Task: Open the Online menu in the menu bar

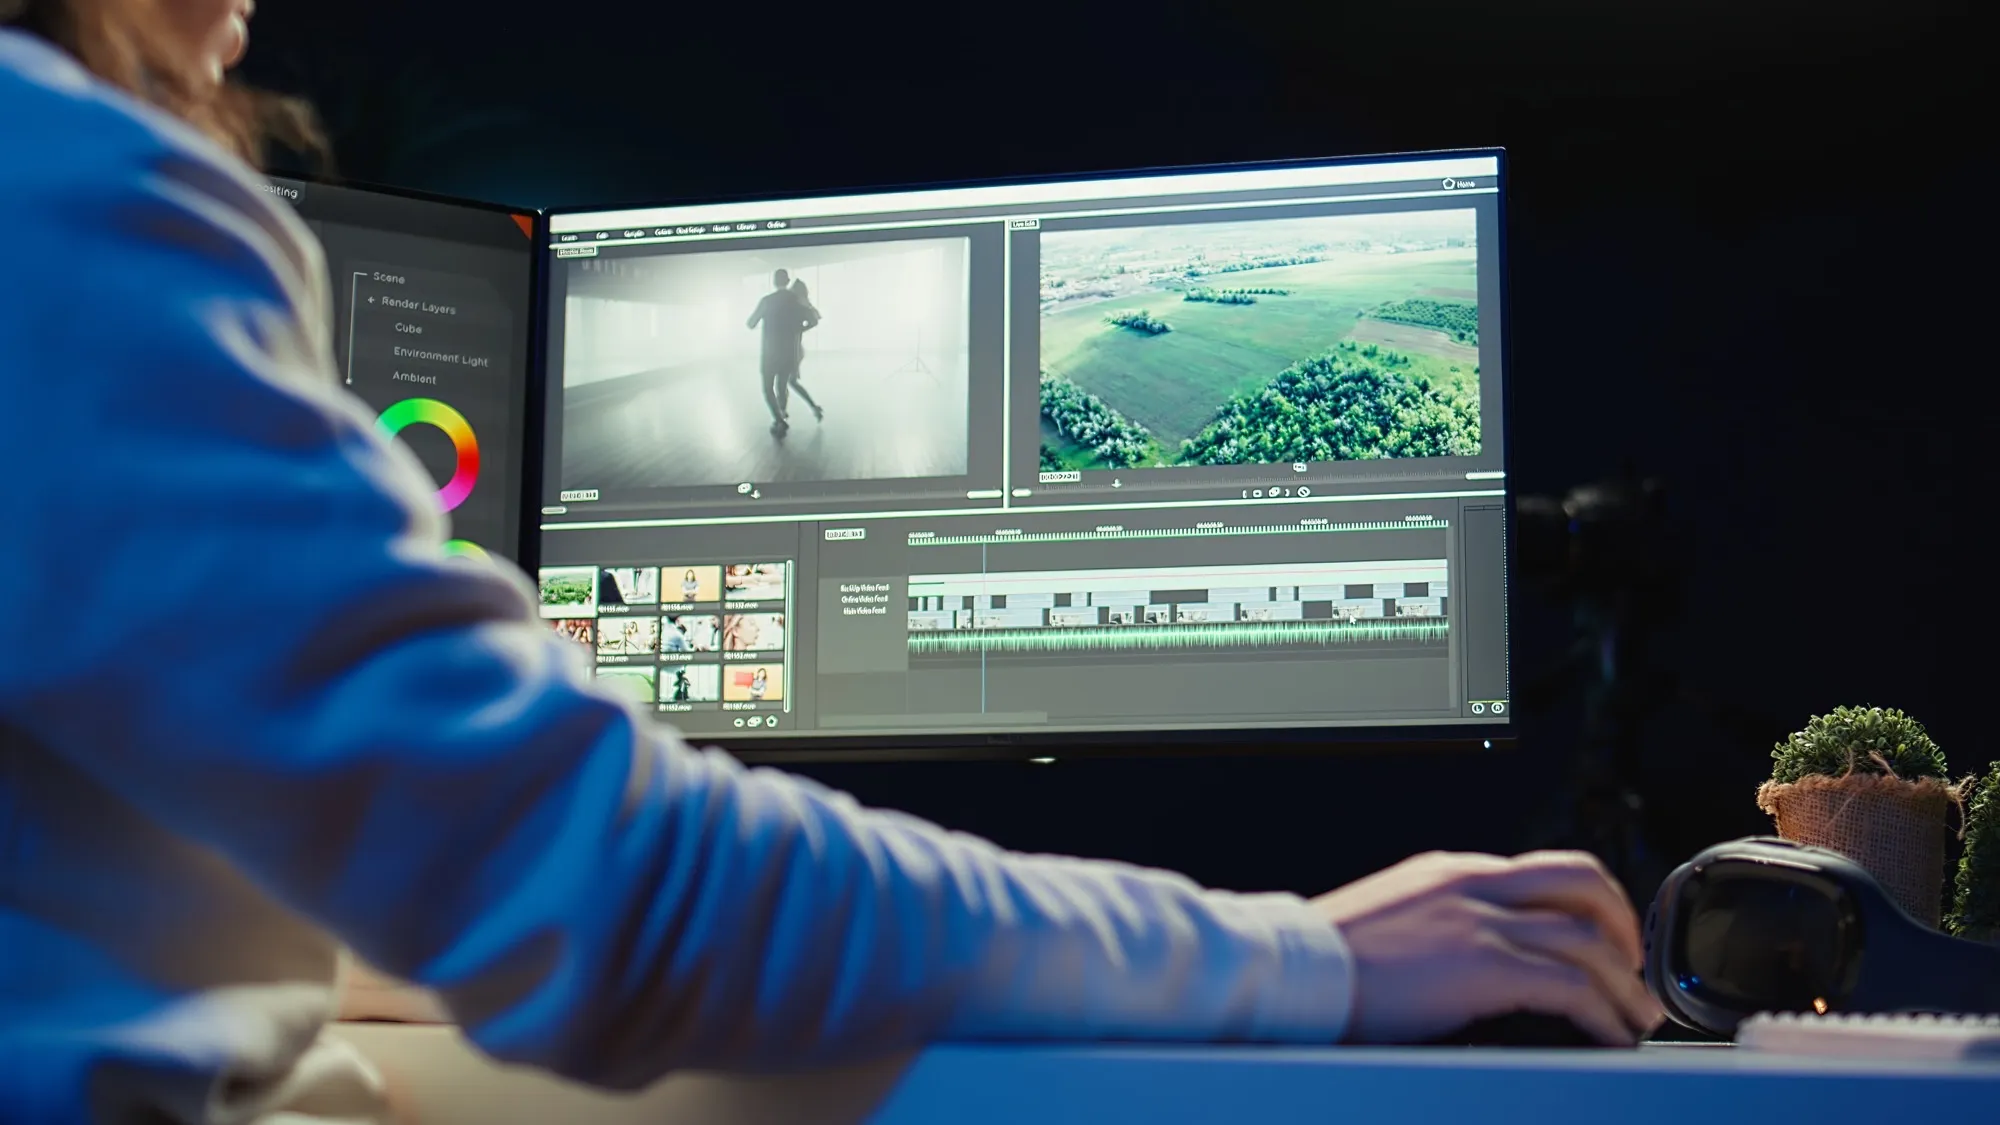Action: pos(776,225)
